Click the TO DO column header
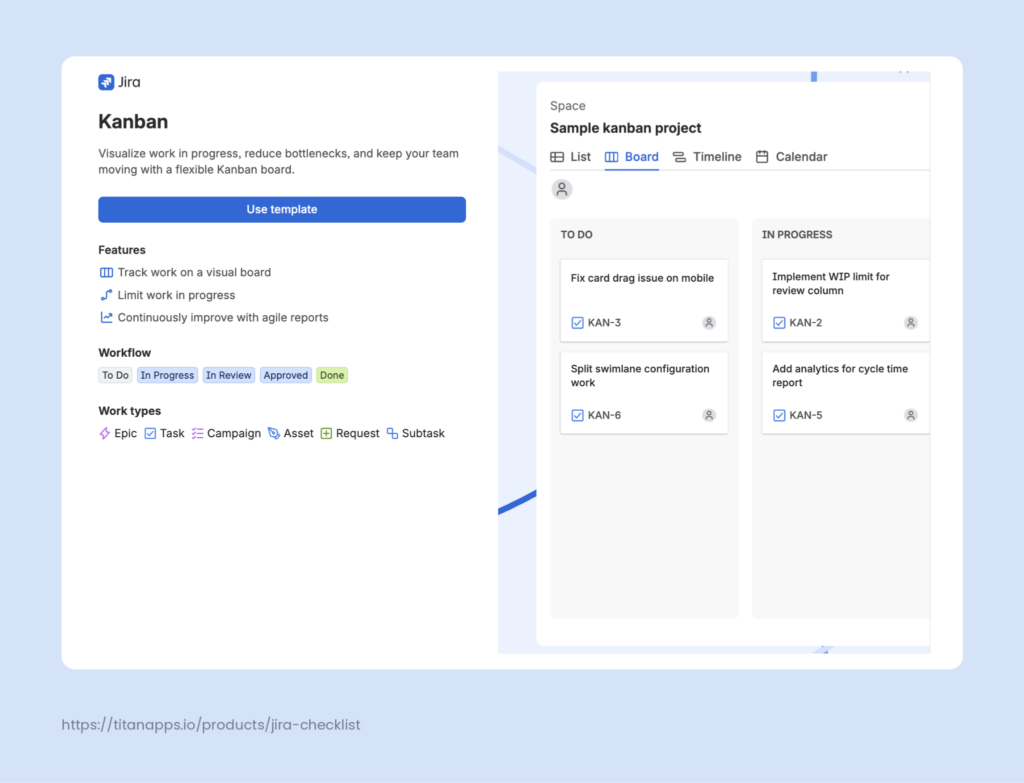 577,234
